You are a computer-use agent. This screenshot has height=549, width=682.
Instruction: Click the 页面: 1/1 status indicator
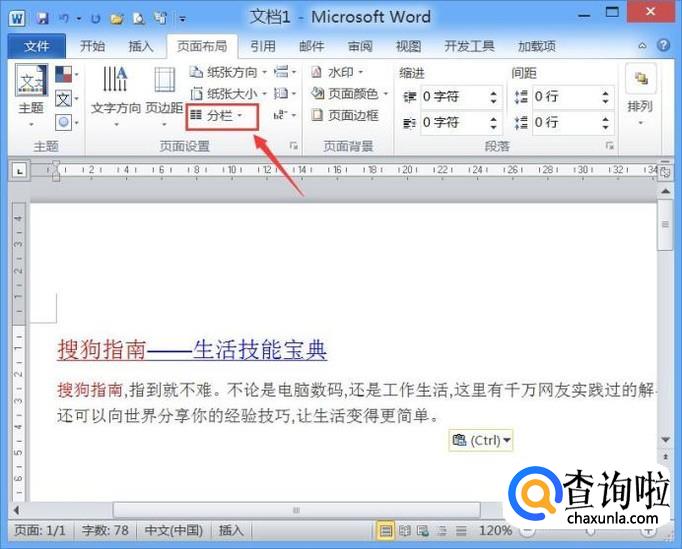tap(40, 530)
